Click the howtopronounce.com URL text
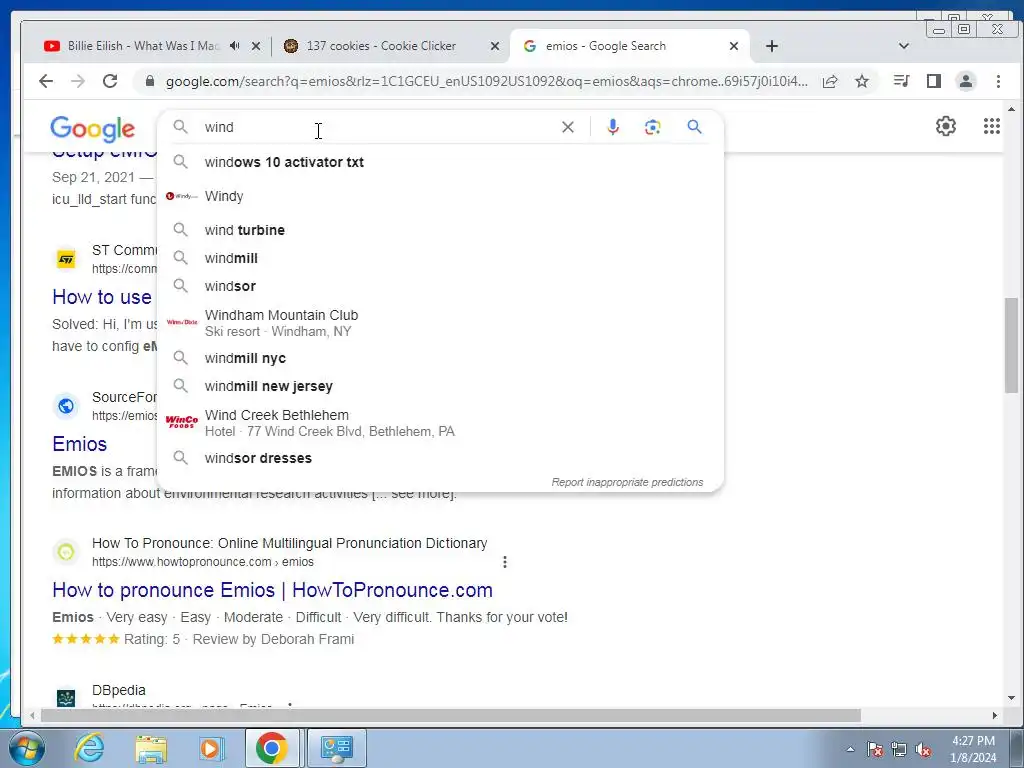The image size is (1024, 768). click(202, 562)
